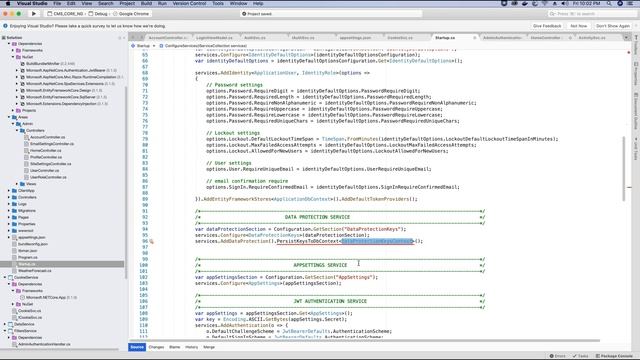
Task: Click the previous-tab navigation arrow in the tab strip
Action: point(133,38)
